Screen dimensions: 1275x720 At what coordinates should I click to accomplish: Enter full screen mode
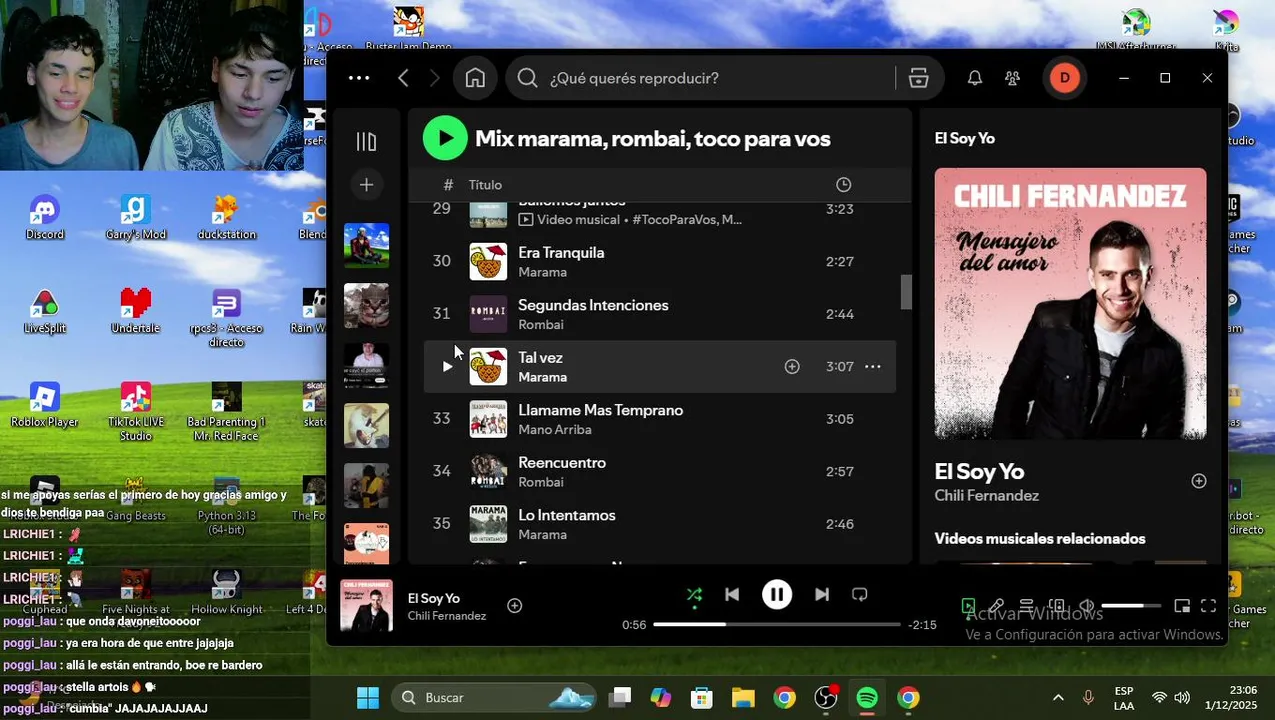[1208, 606]
